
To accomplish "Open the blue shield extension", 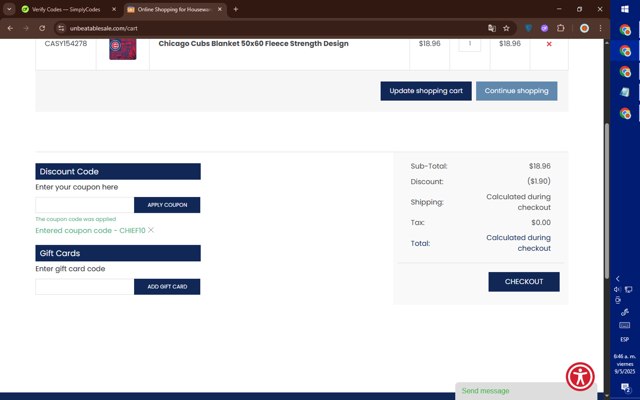I will click(529, 28).
